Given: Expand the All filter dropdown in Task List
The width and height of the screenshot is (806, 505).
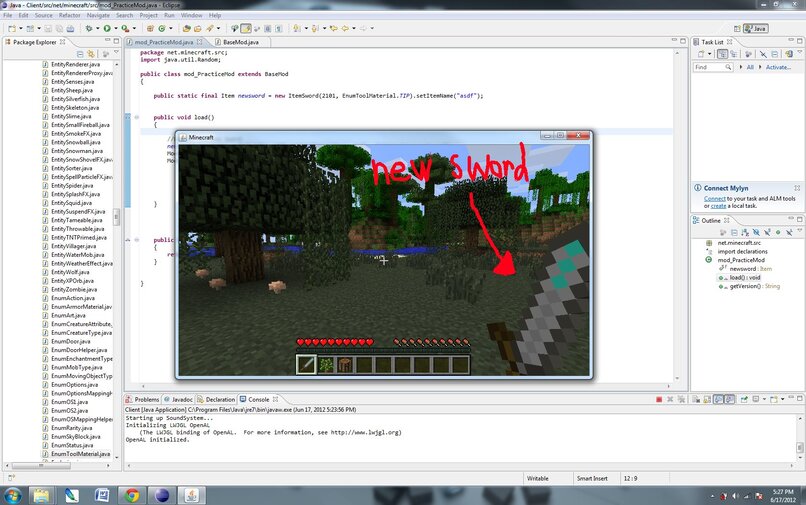Looking at the screenshot, I should click(x=741, y=67).
